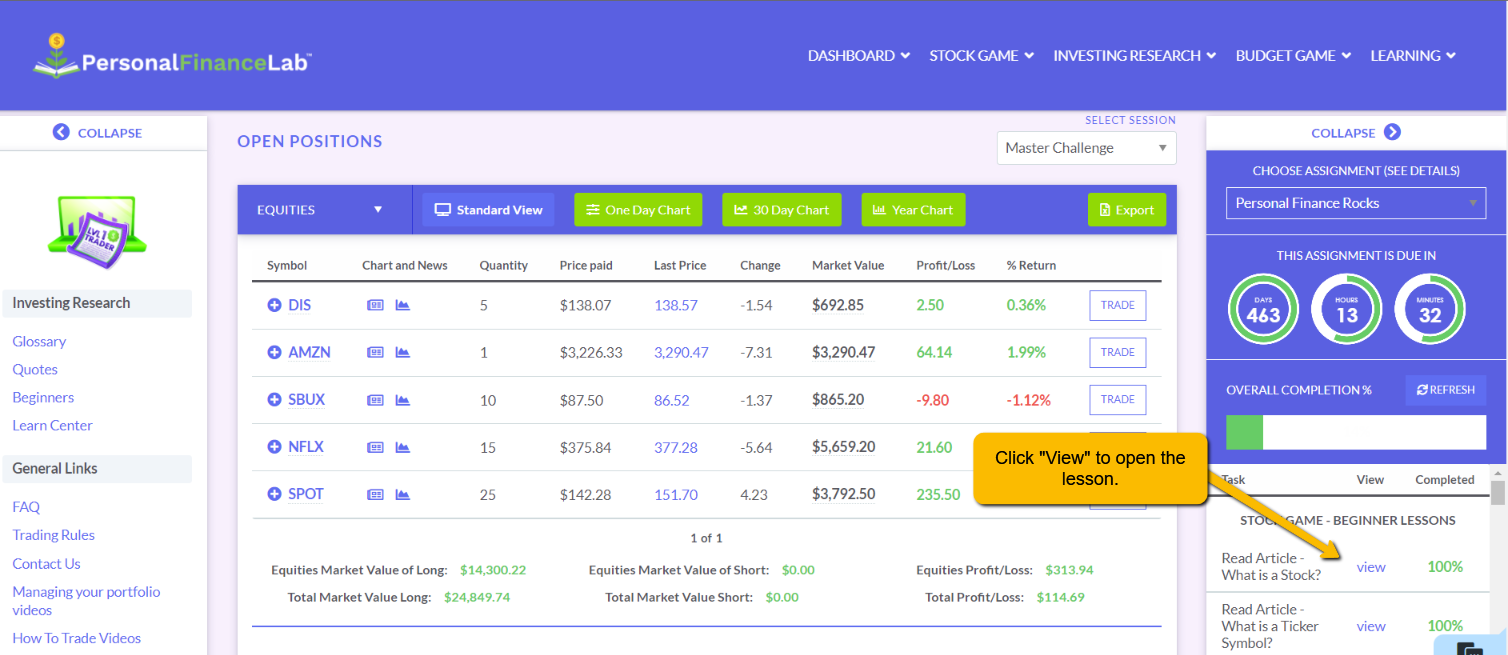
Task: Click the PersonalFinanceLab logo
Action: [x=172, y=56]
